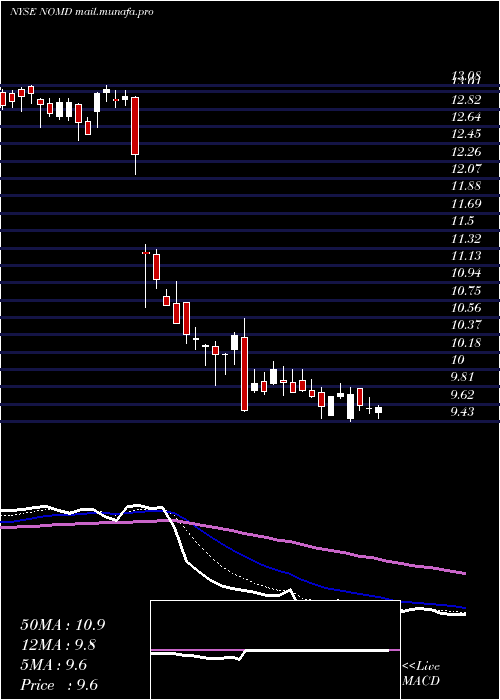500x700 pixels.
Task: Click the Price : 9.6 readout
Action: coord(59,685)
